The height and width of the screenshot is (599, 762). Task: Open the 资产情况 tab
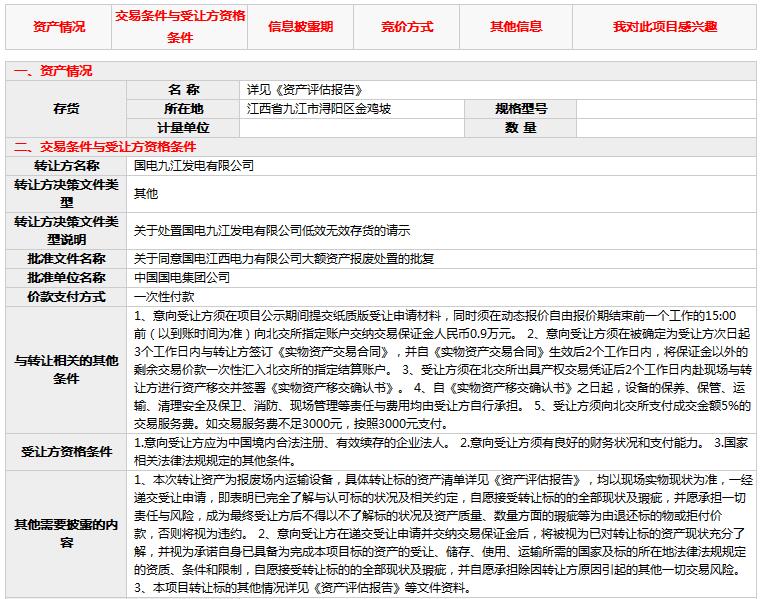(59, 27)
